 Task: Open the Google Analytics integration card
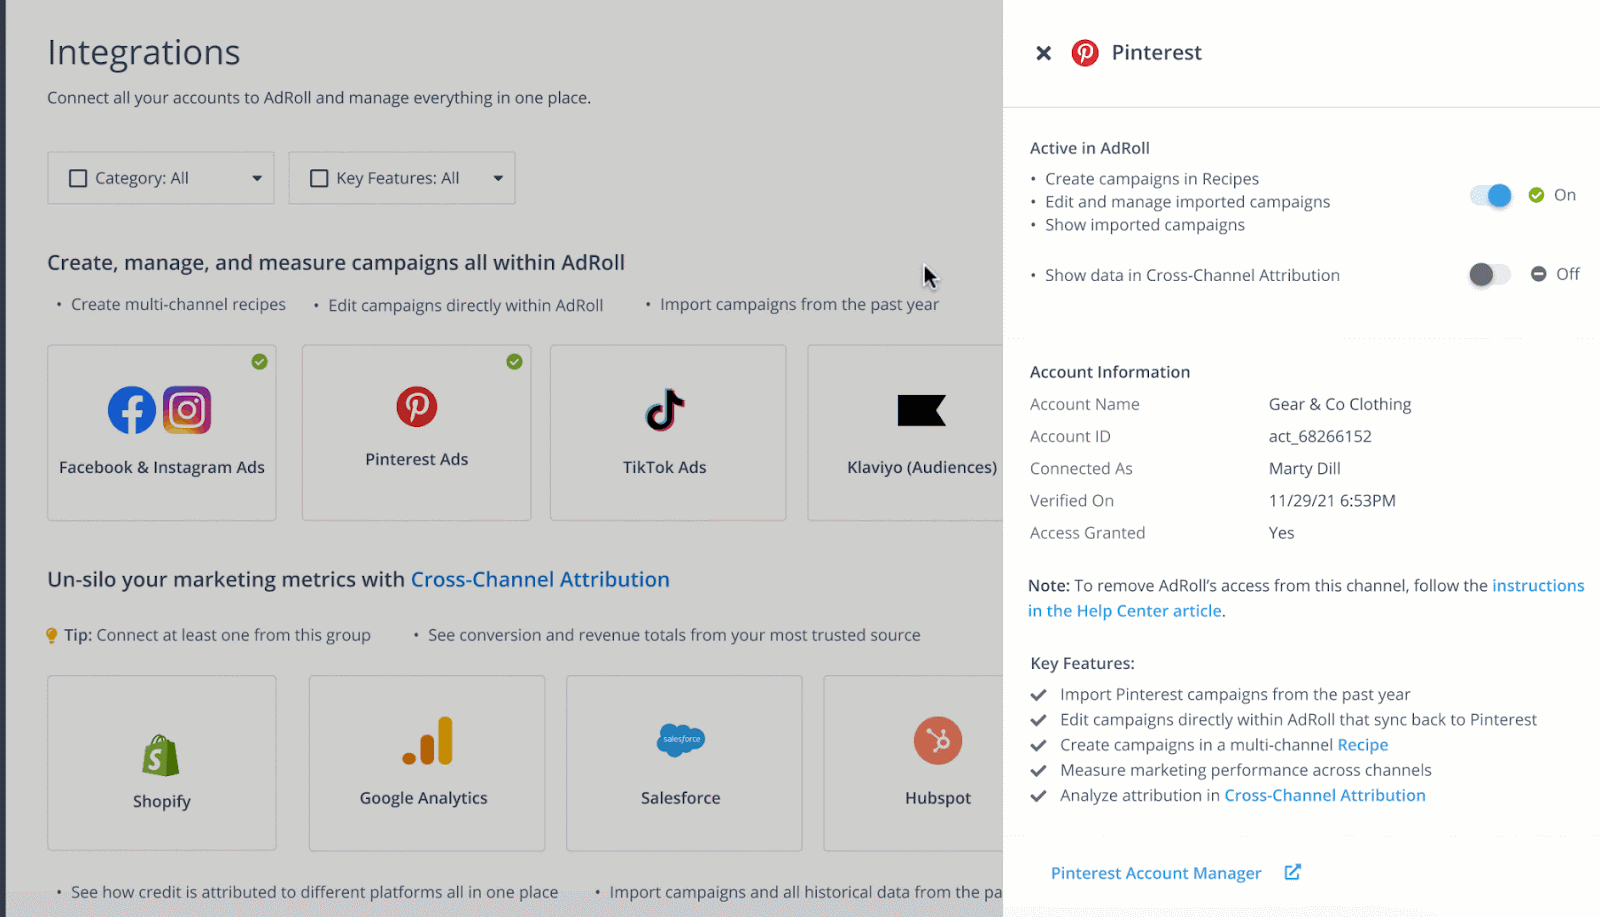point(426,763)
